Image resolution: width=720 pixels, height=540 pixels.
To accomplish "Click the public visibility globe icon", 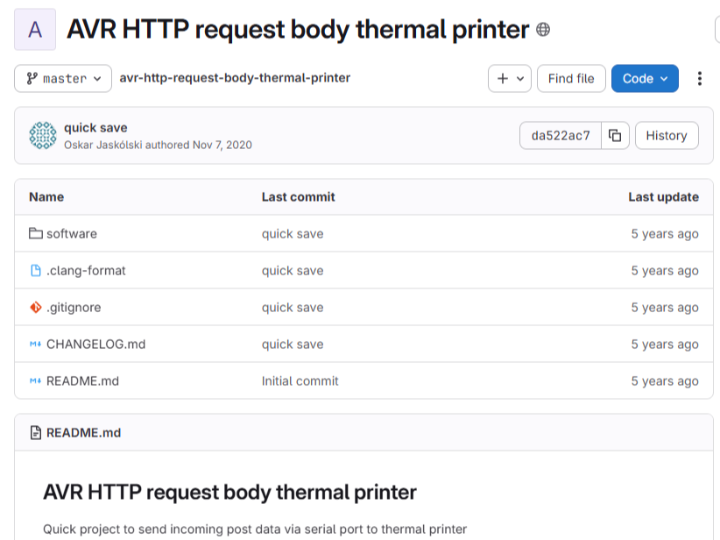I will pos(543,30).
